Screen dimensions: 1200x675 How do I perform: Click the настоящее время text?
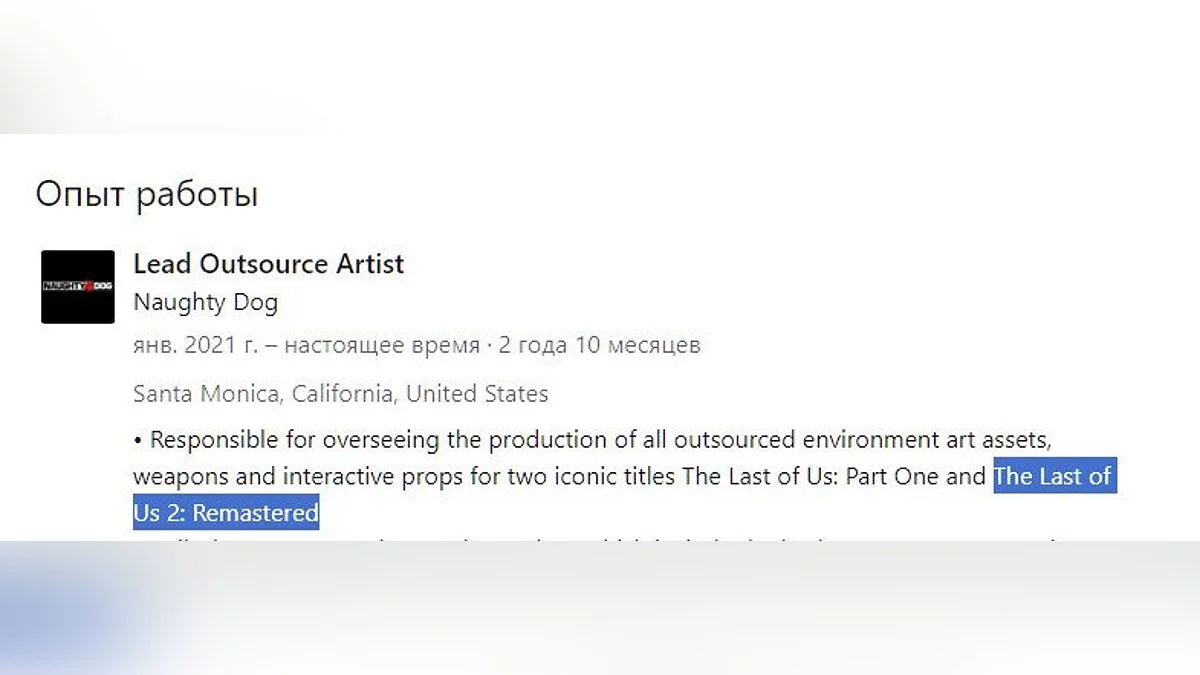tap(382, 346)
